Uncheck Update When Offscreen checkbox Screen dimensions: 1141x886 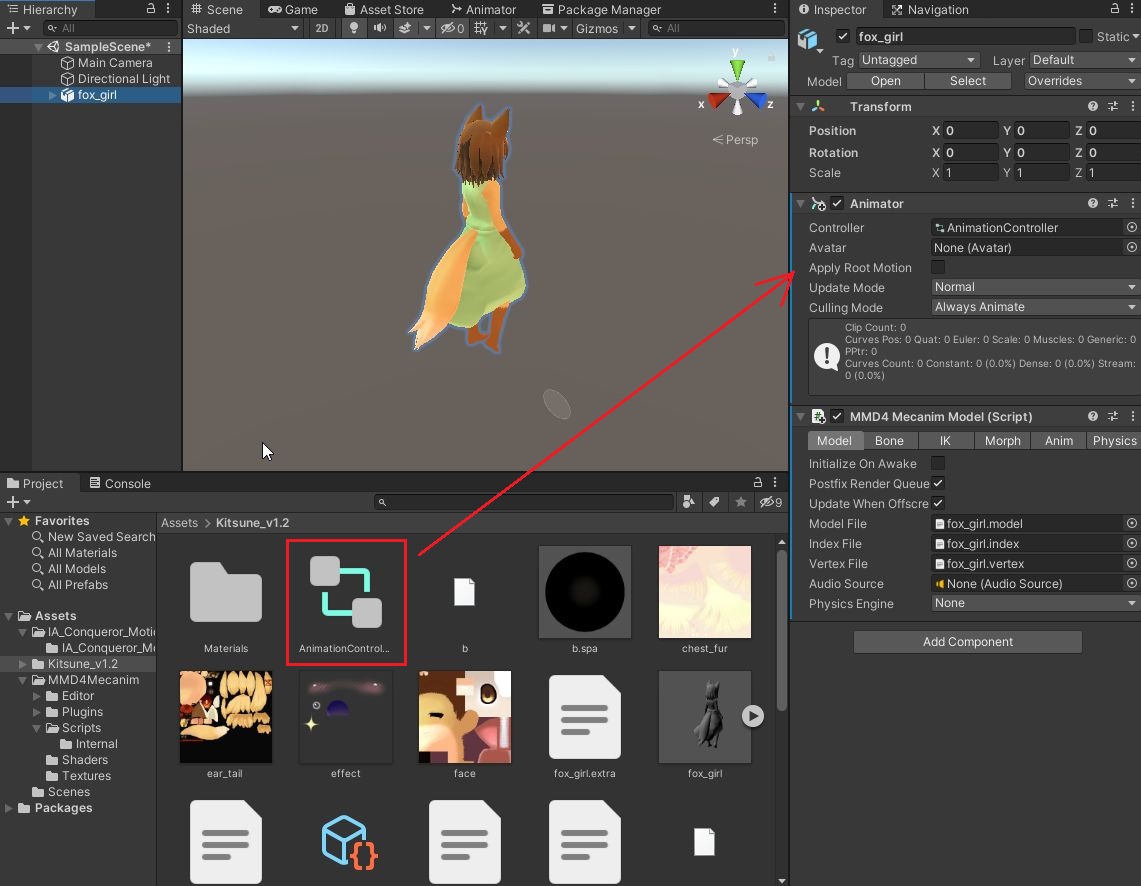938,503
